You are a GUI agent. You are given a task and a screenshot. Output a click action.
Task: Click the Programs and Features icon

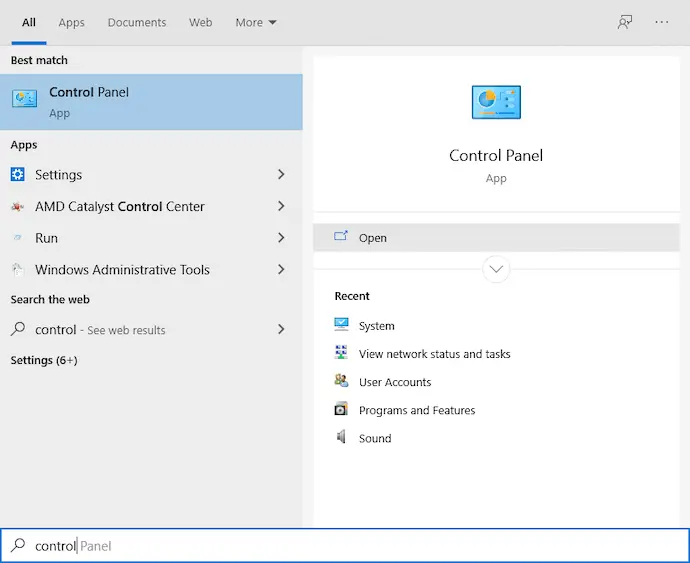(x=341, y=409)
